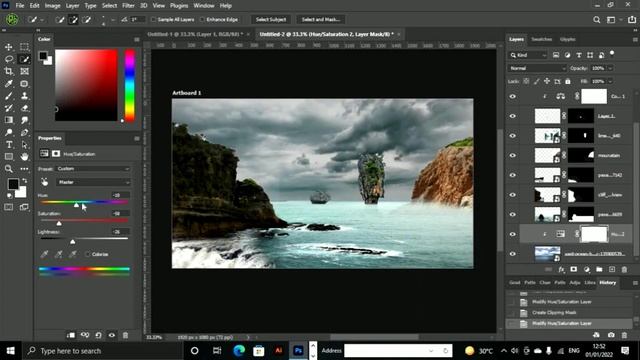640x360 pixels.
Task: Select the Move tool
Action: tap(9, 47)
